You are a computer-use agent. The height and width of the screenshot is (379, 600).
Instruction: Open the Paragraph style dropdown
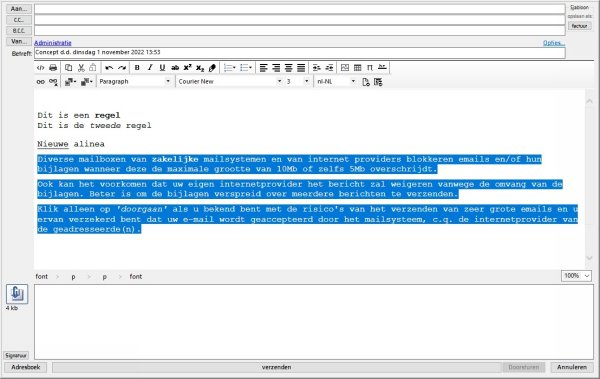tap(135, 82)
